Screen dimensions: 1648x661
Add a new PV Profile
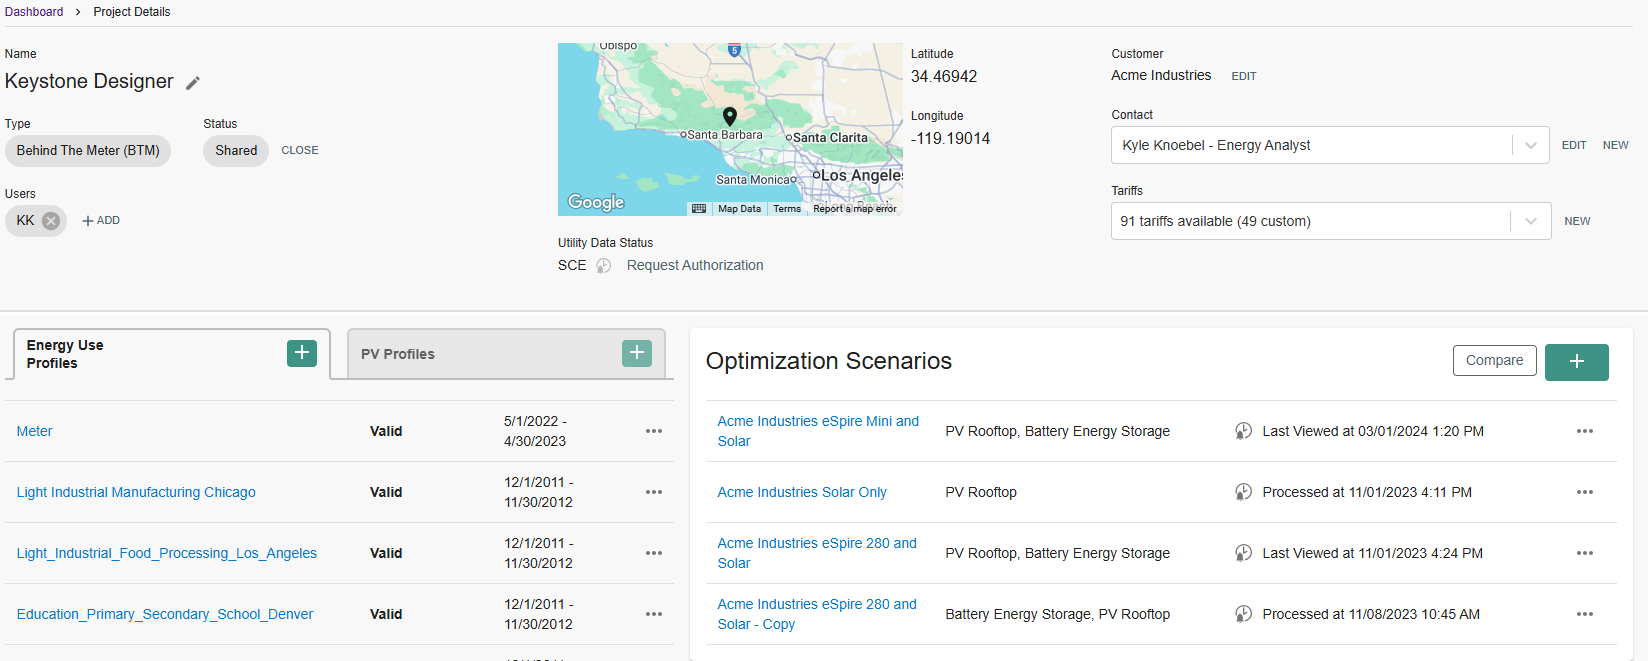636,353
